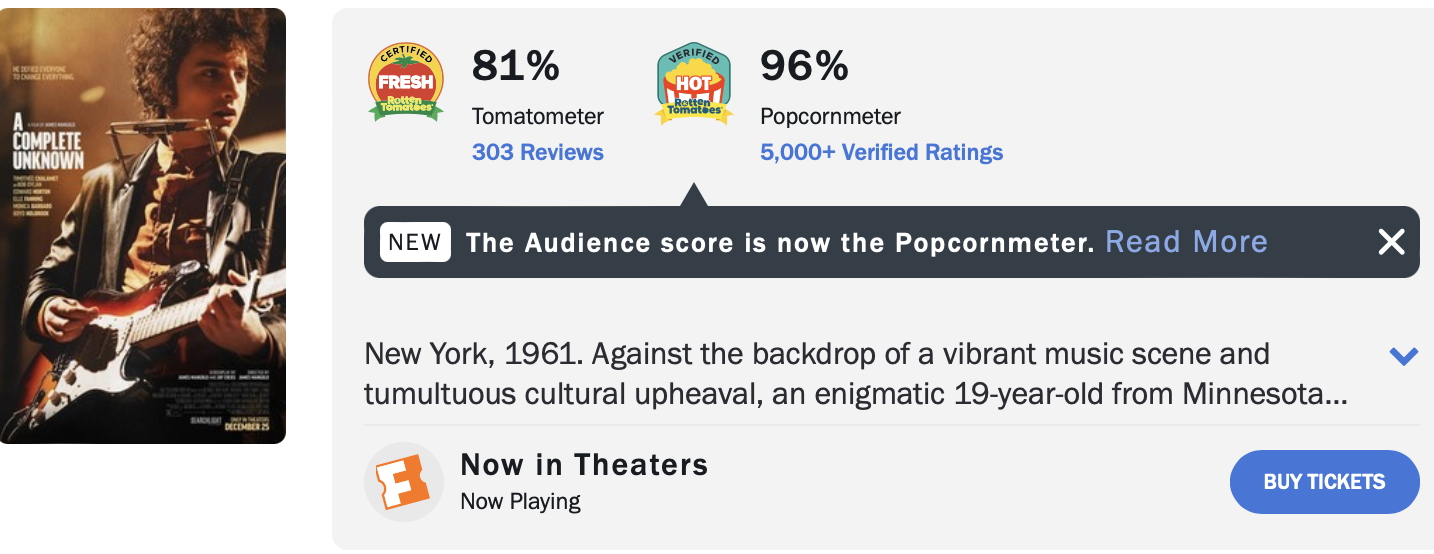Screen dimensions: 1434x554
Task: Click the Now in Theaters heading
Action: click(584, 465)
